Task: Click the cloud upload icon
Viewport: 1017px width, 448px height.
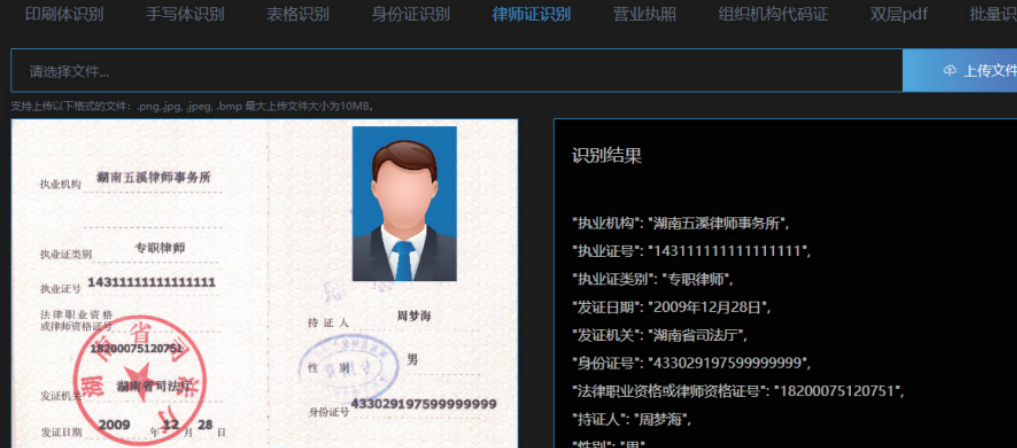Action: click(x=949, y=71)
